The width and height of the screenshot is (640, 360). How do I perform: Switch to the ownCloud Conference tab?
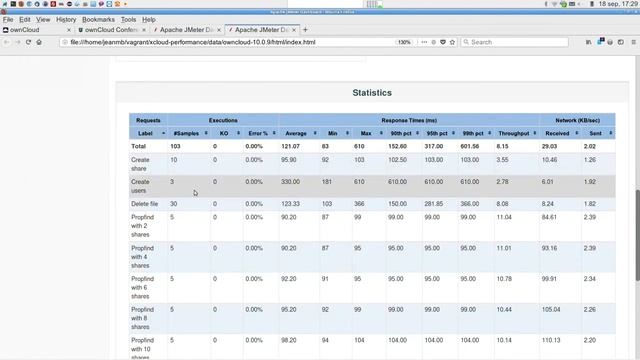point(111,30)
